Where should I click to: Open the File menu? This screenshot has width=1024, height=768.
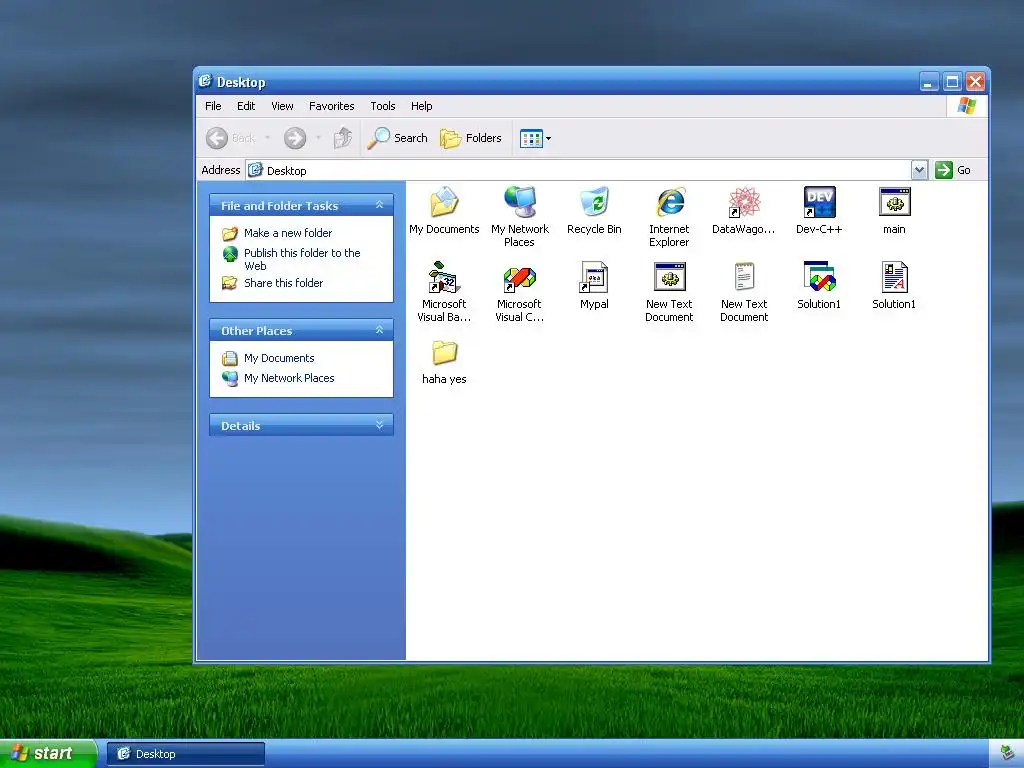(x=213, y=106)
